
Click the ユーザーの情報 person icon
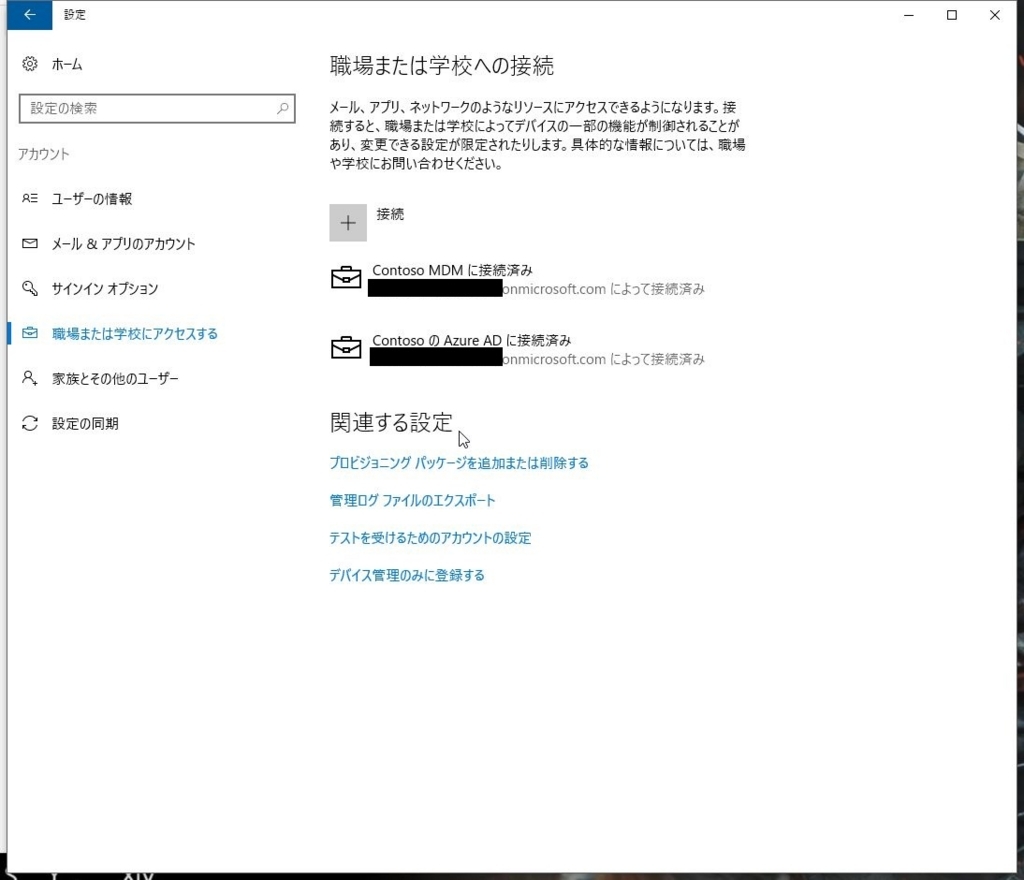pyautogui.click(x=29, y=198)
